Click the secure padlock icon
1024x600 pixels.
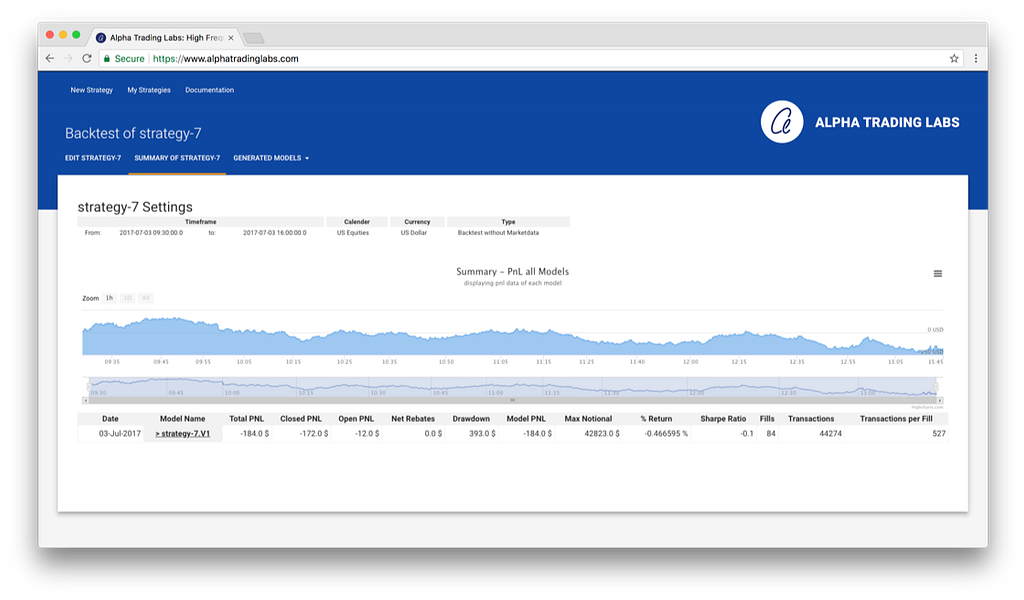(x=107, y=58)
